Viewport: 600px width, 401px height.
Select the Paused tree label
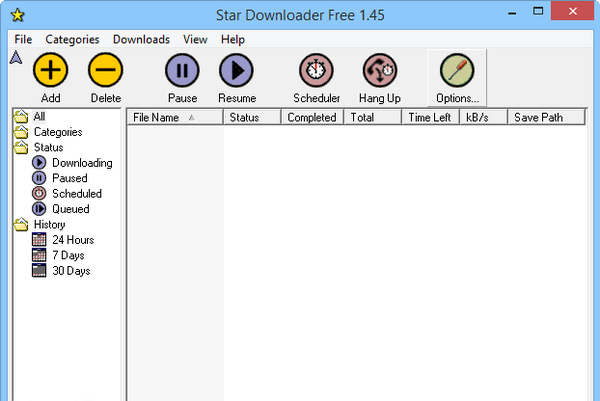[x=70, y=178]
